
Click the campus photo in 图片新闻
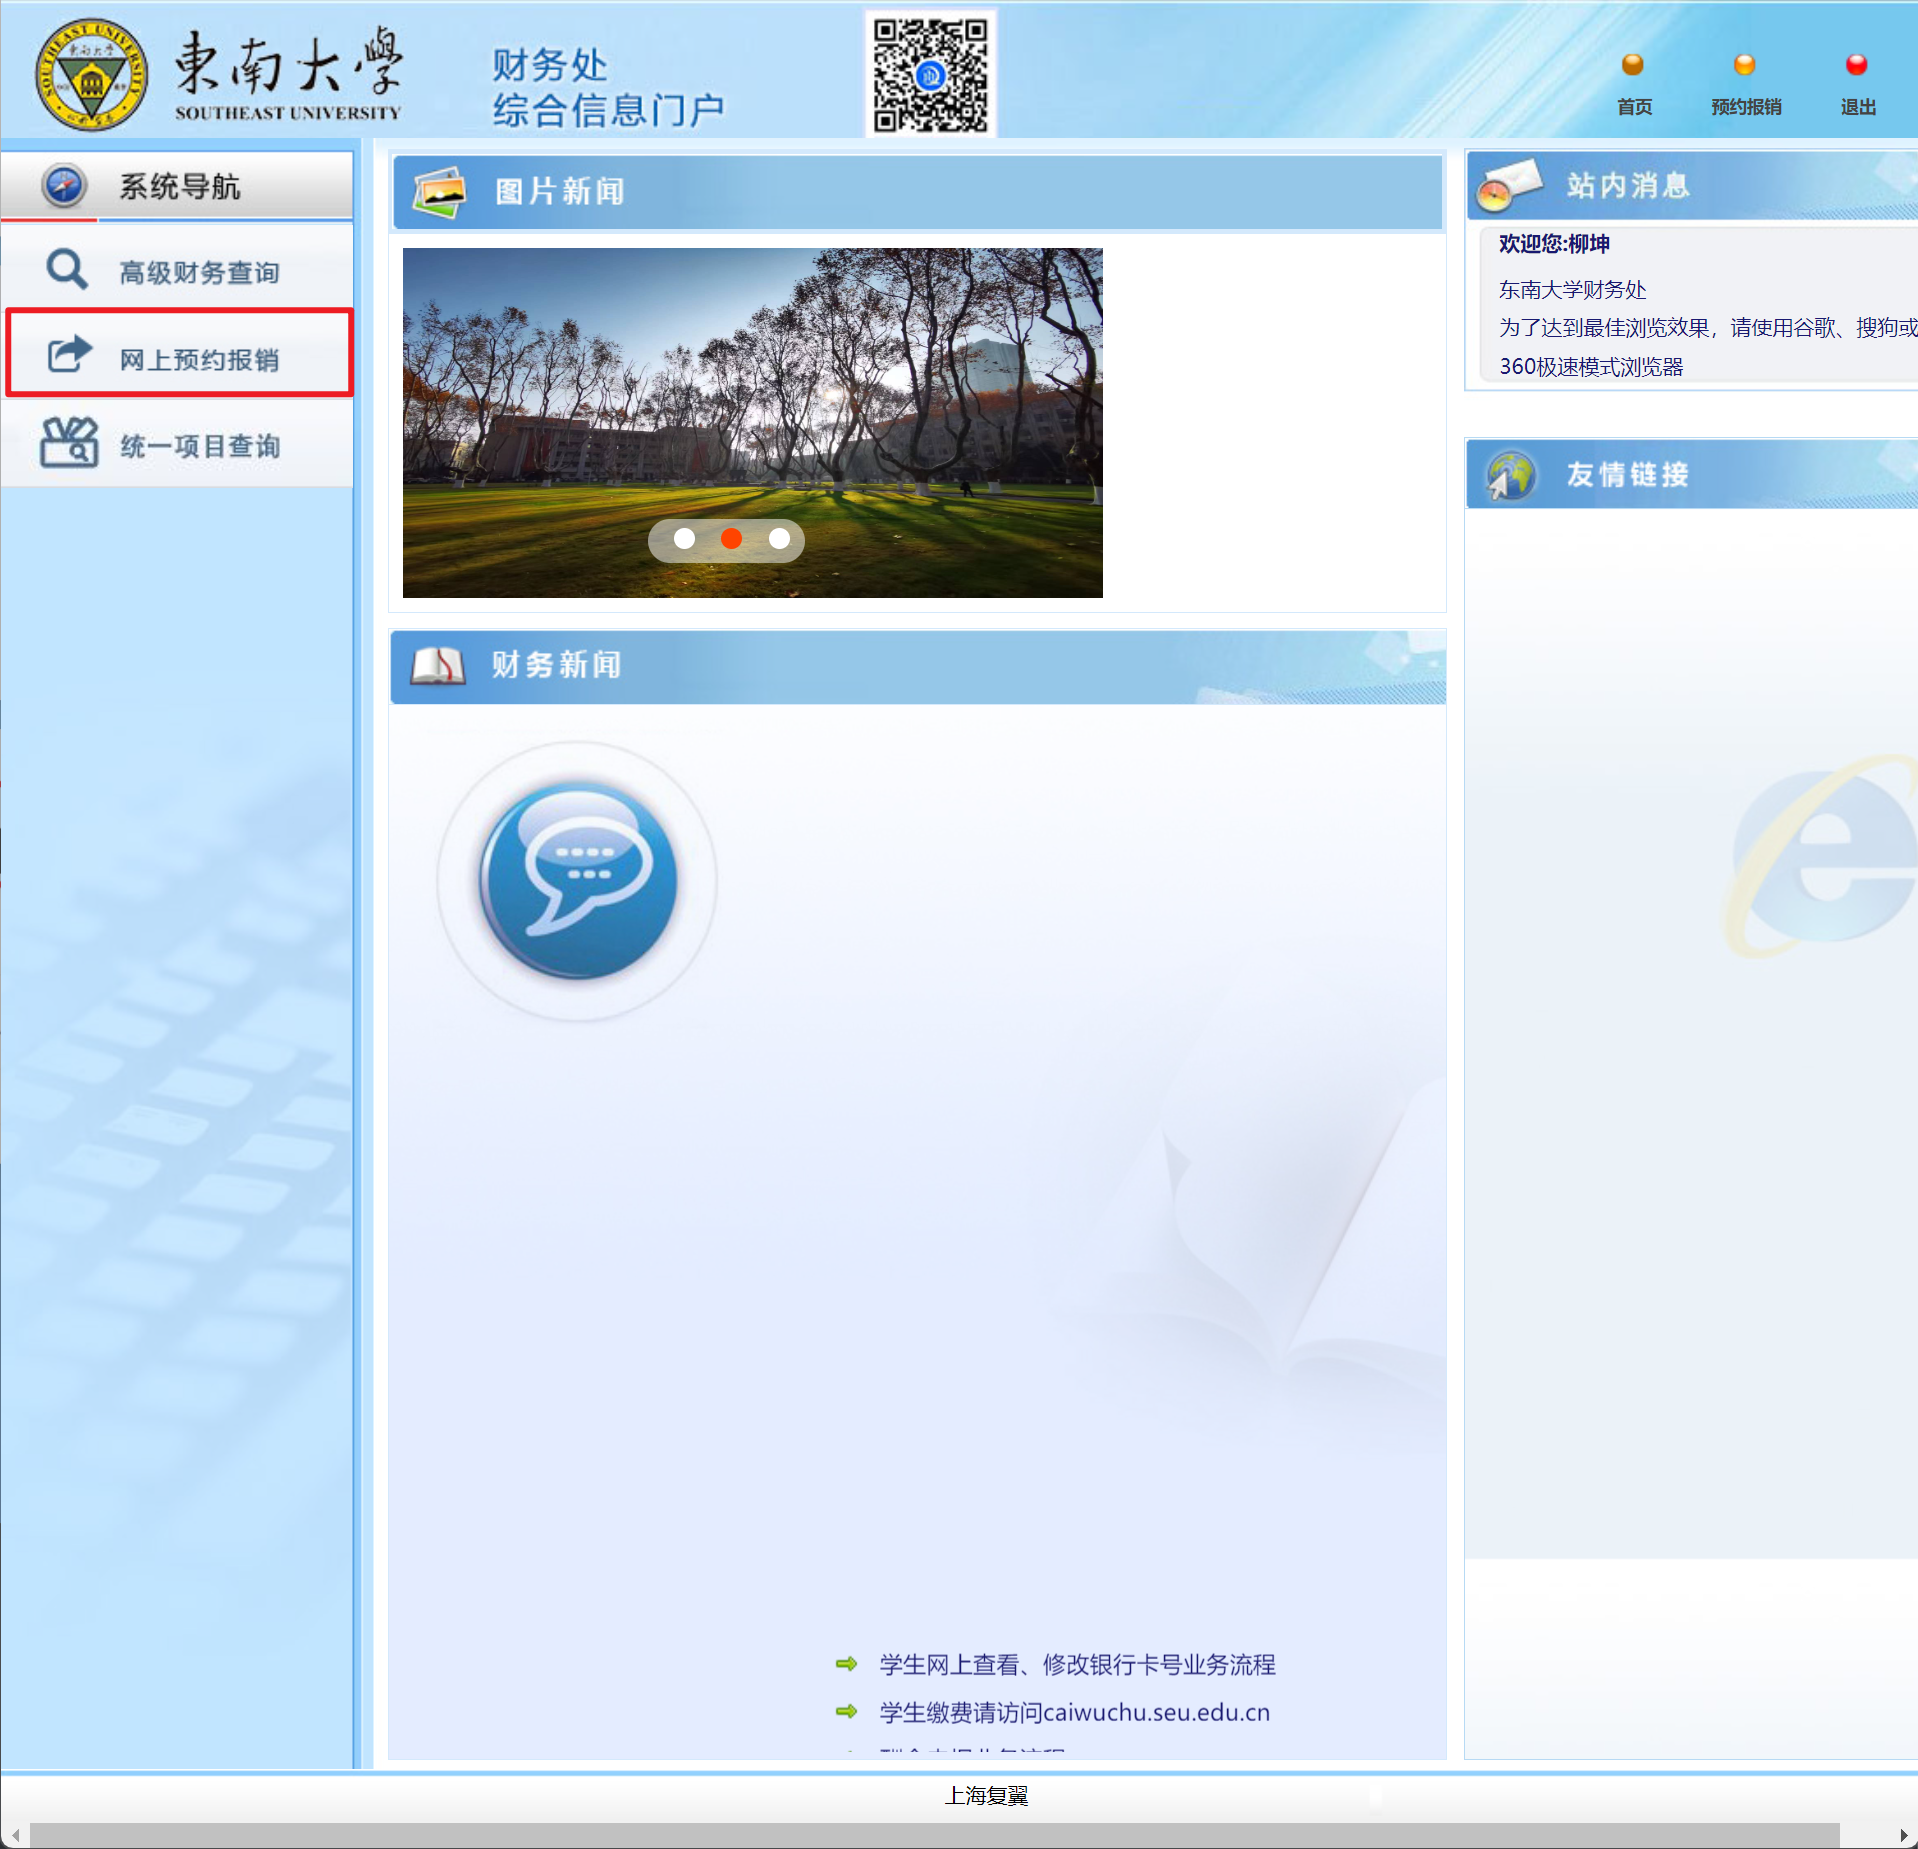pyautogui.click(x=752, y=400)
